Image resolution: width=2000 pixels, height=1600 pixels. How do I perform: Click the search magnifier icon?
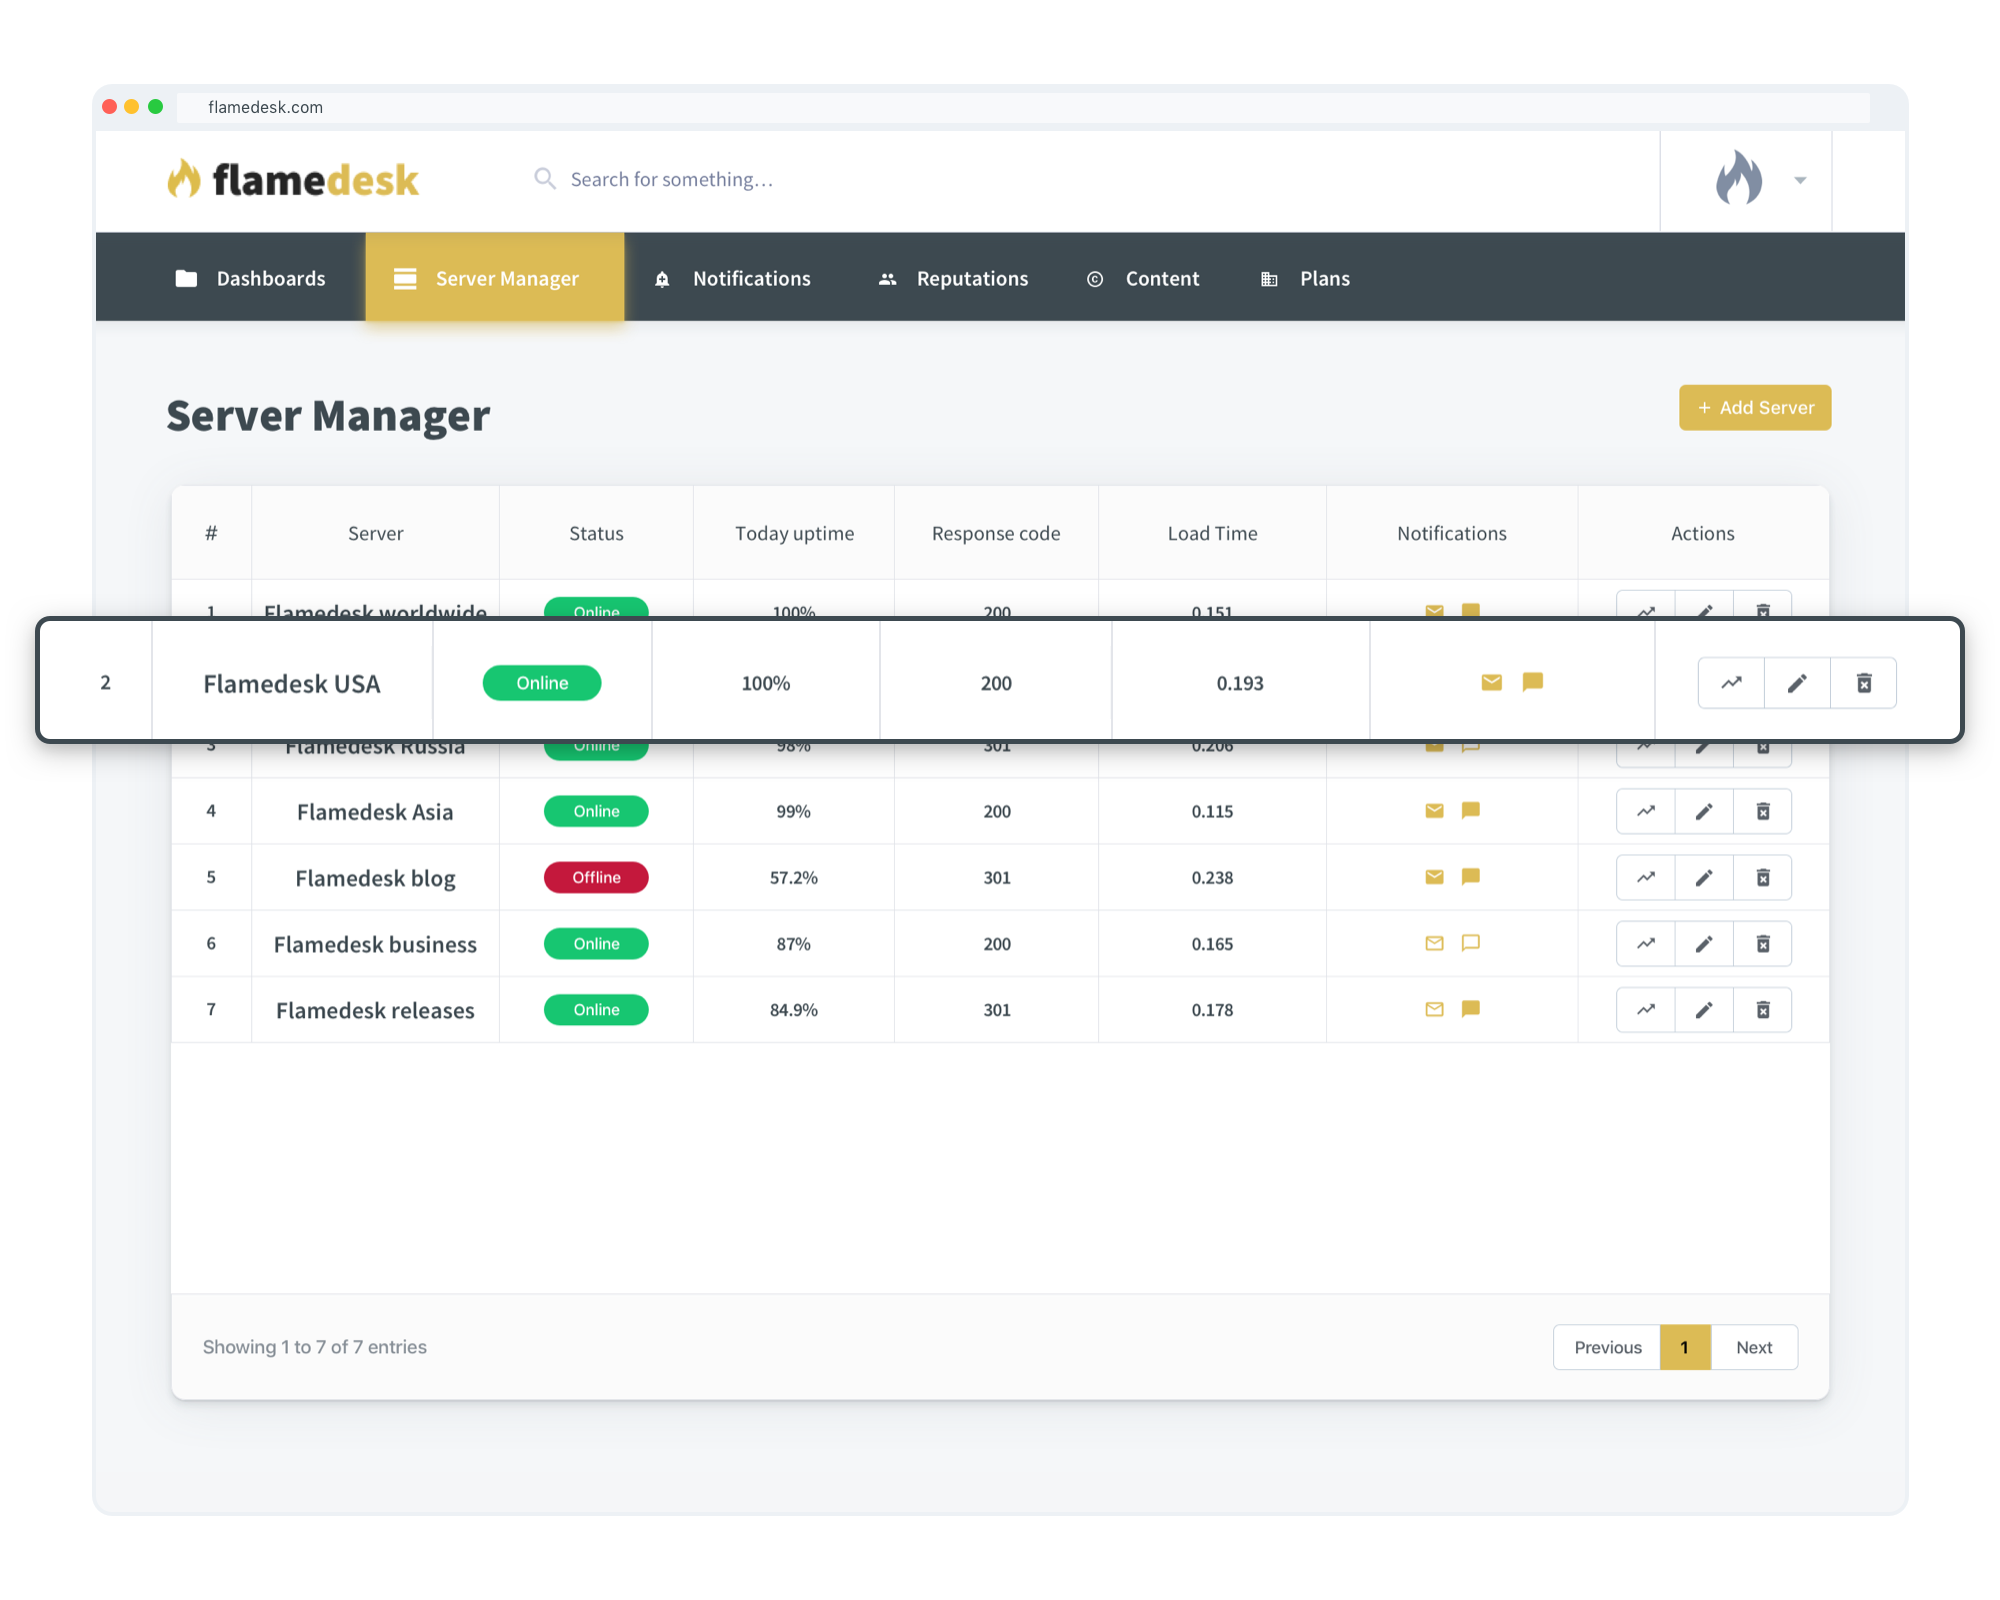click(x=544, y=178)
